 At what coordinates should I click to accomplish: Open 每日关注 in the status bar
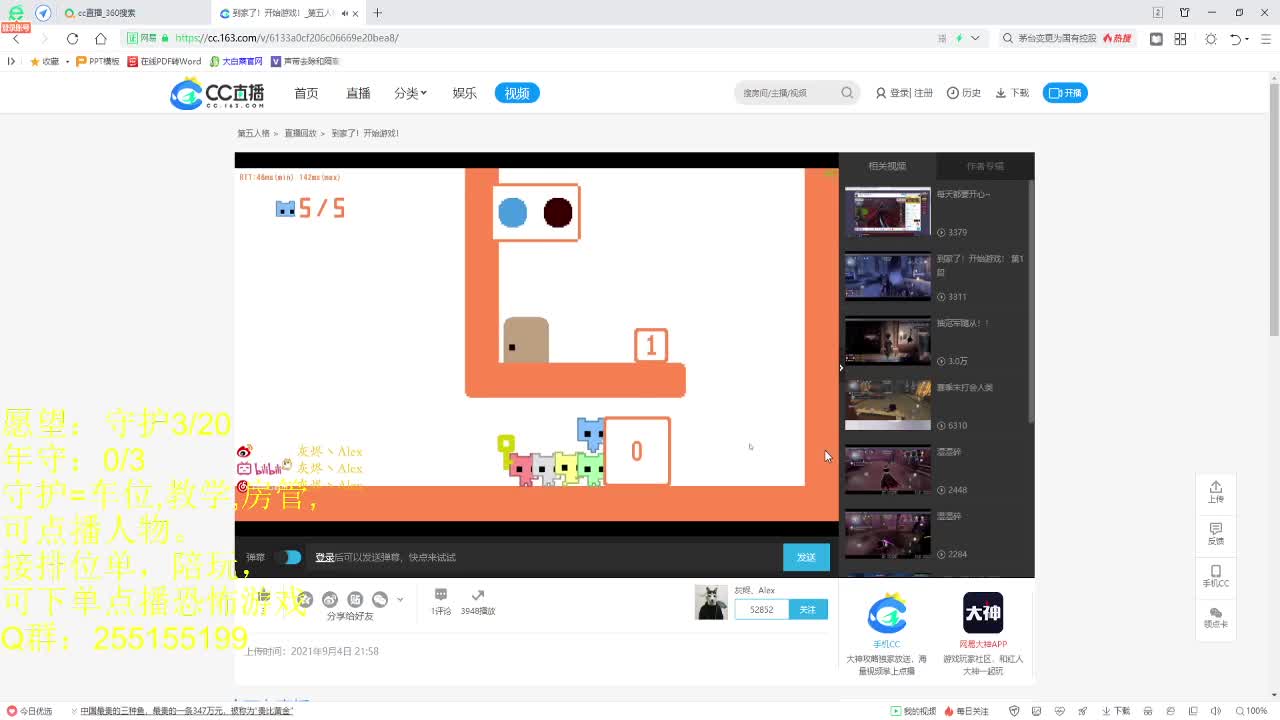(965, 711)
